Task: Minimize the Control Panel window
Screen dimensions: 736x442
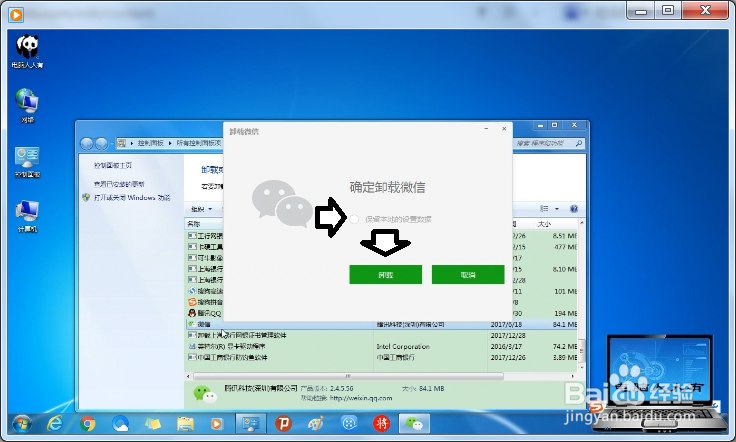Action: [x=540, y=125]
